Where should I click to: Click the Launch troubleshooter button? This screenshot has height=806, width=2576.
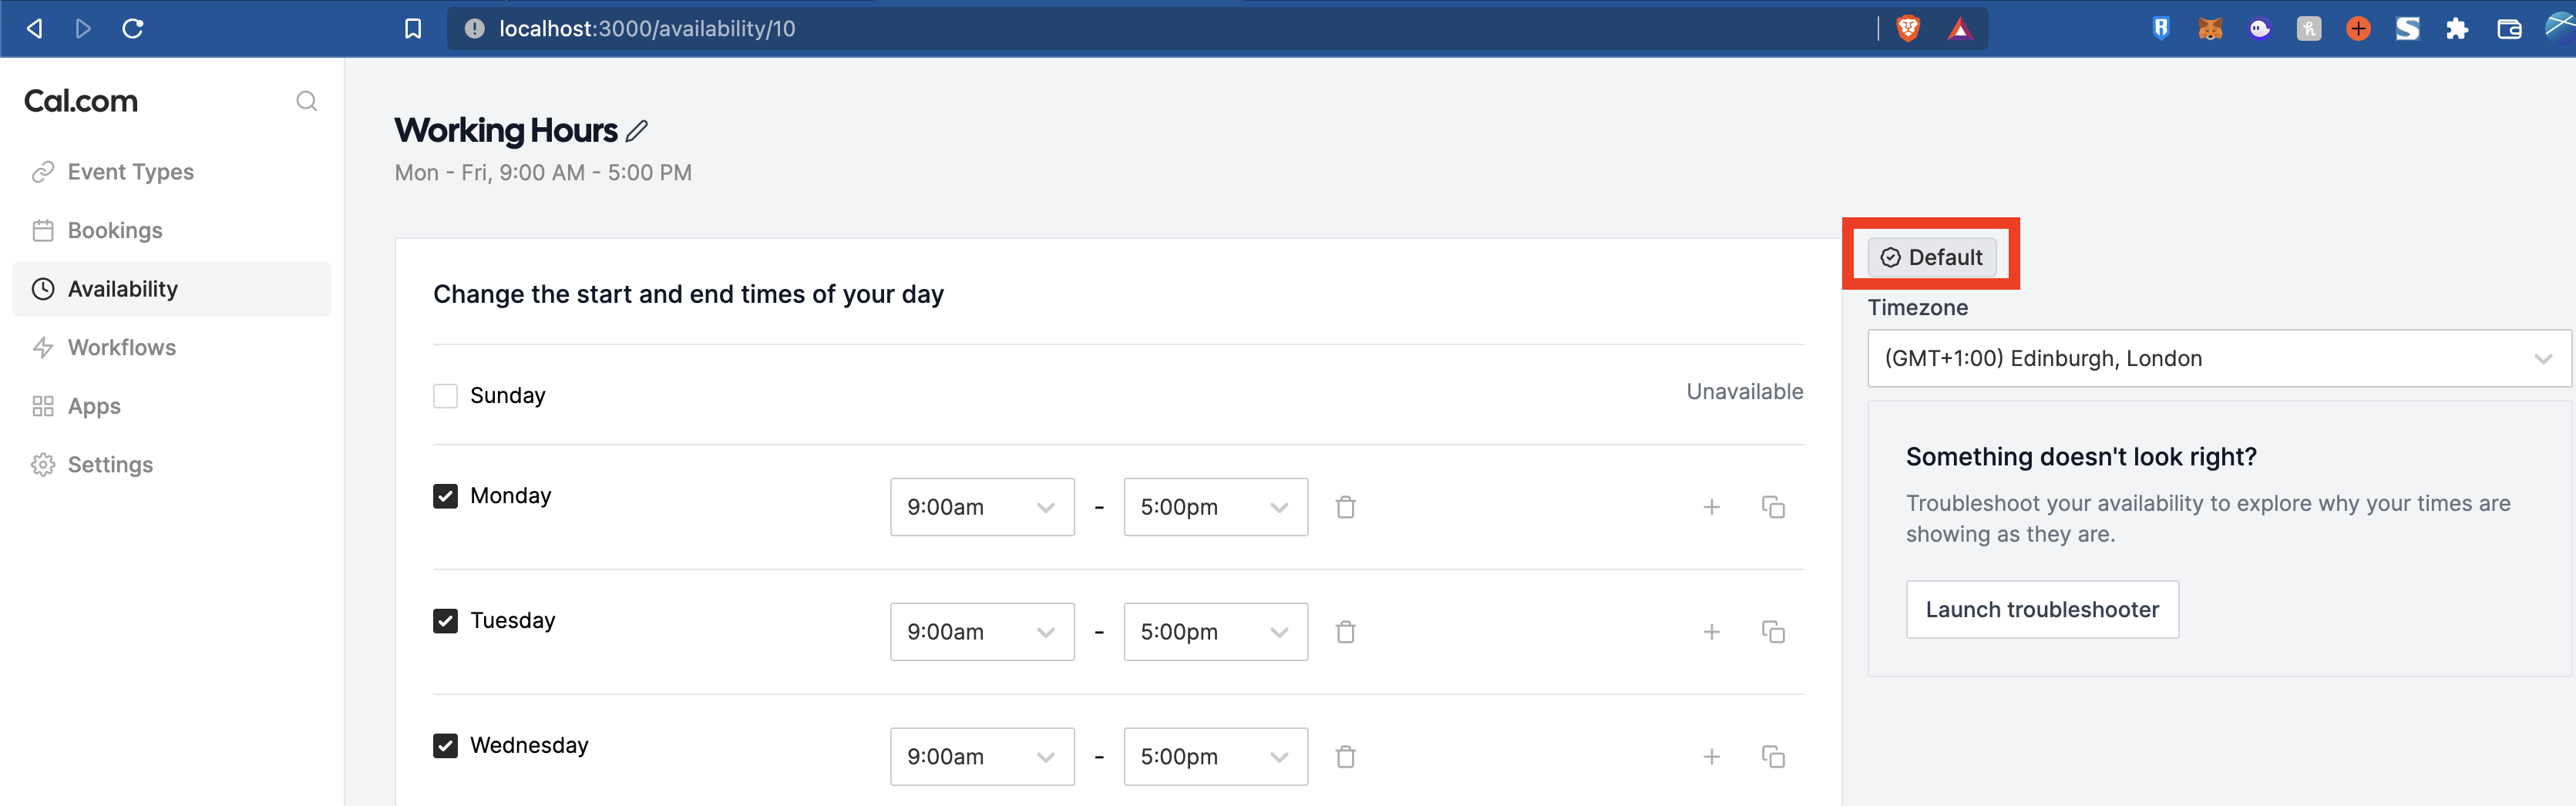[x=2041, y=610]
